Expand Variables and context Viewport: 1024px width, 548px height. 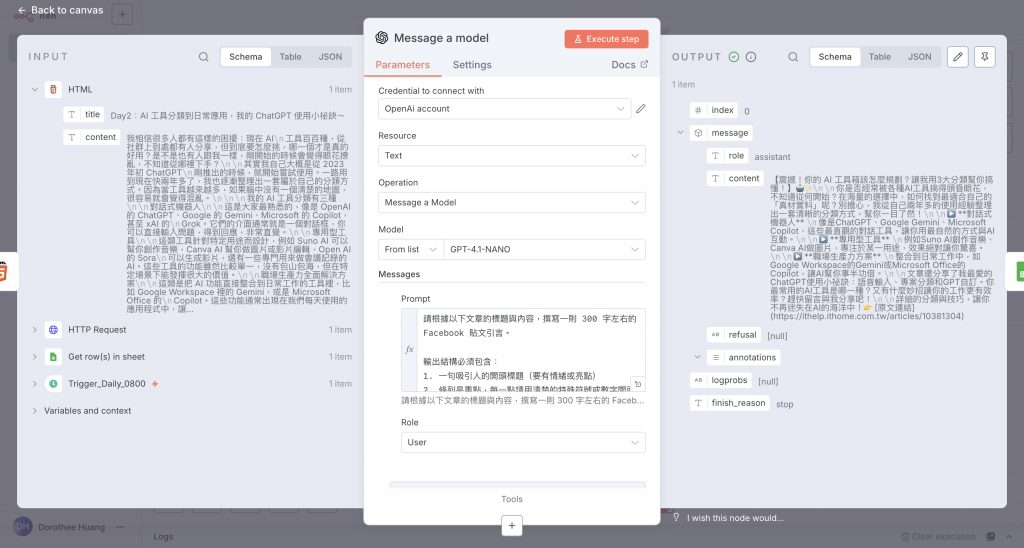pos(35,411)
